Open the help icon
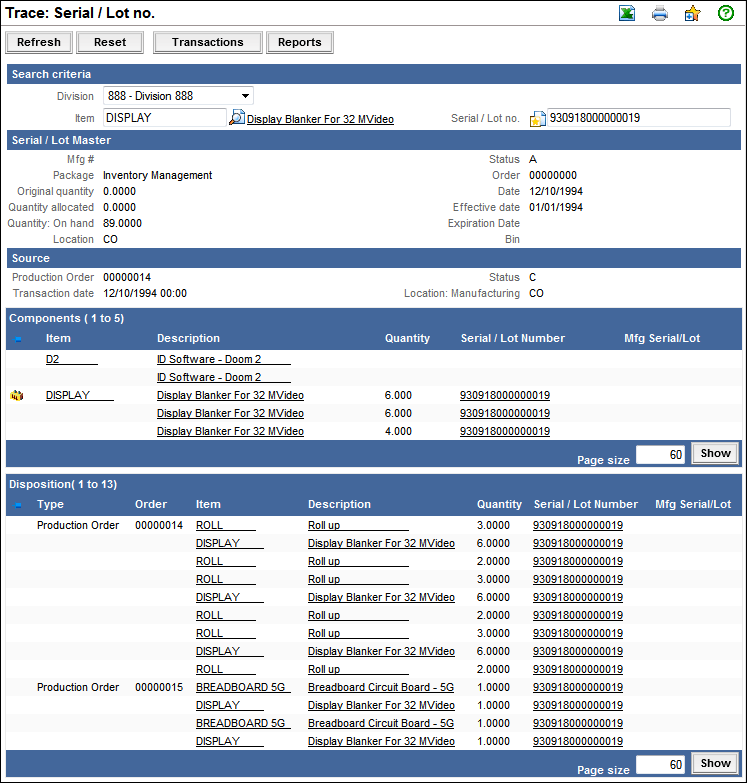The height and width of the screenshot is (783, 747). [x=726, y=14]
